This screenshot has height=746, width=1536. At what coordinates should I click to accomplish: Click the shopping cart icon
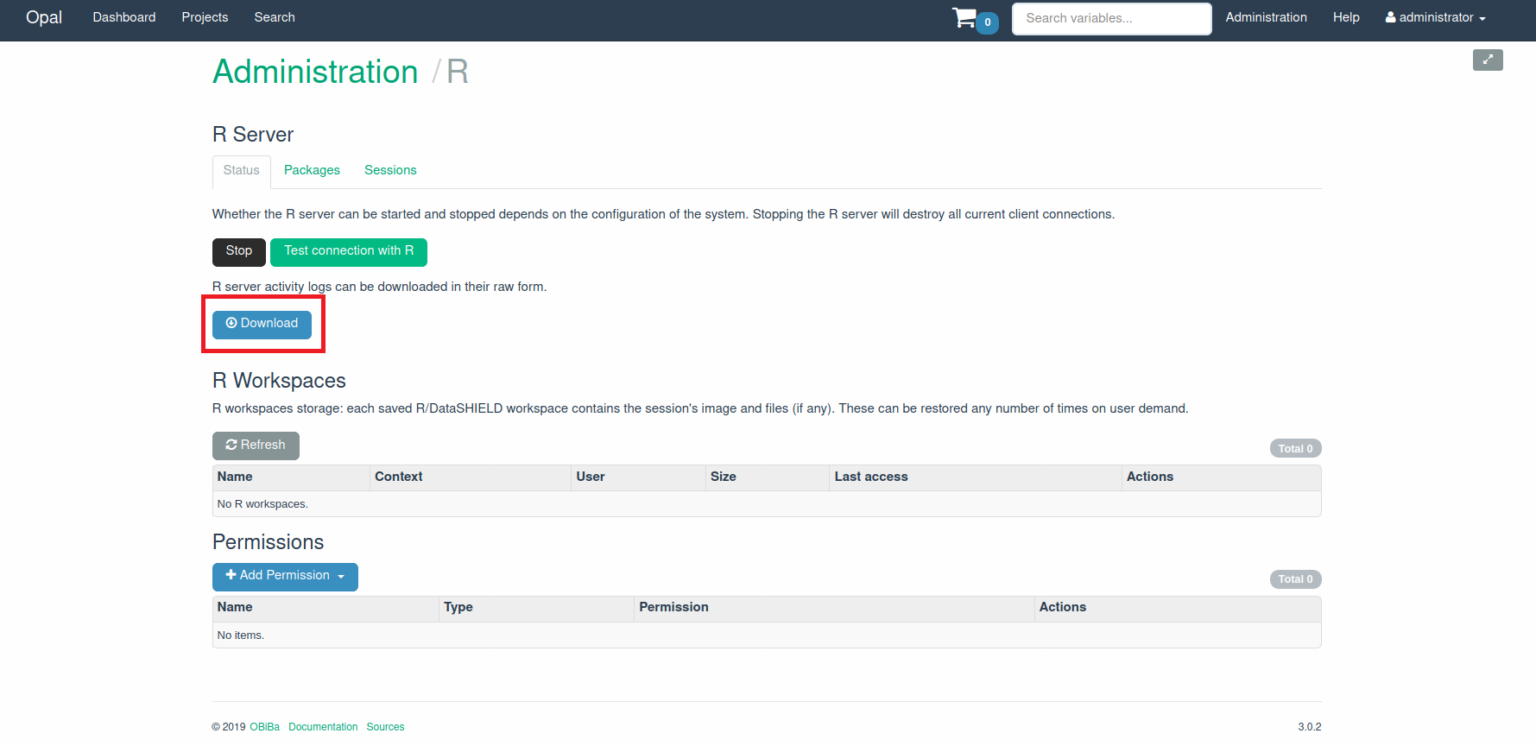coord(963,18)
